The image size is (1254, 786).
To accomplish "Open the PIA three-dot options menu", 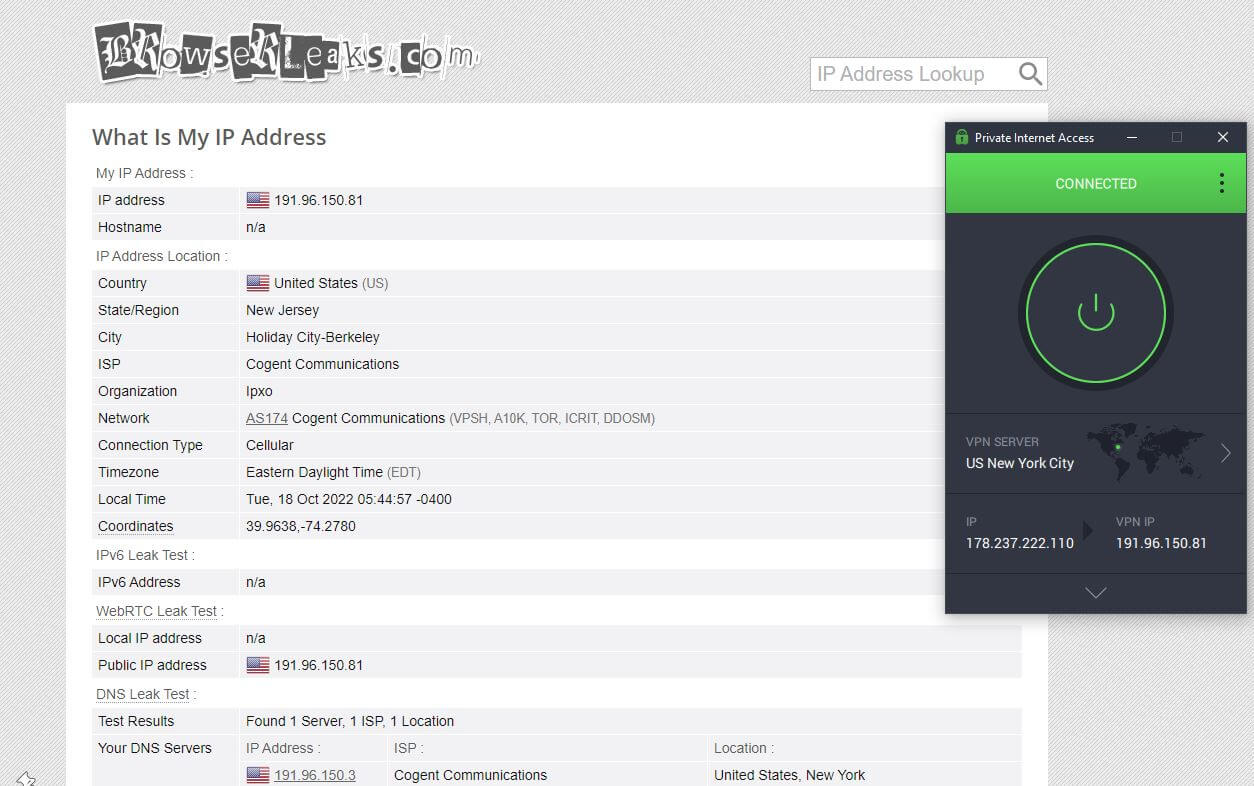I will point(1221,183).
